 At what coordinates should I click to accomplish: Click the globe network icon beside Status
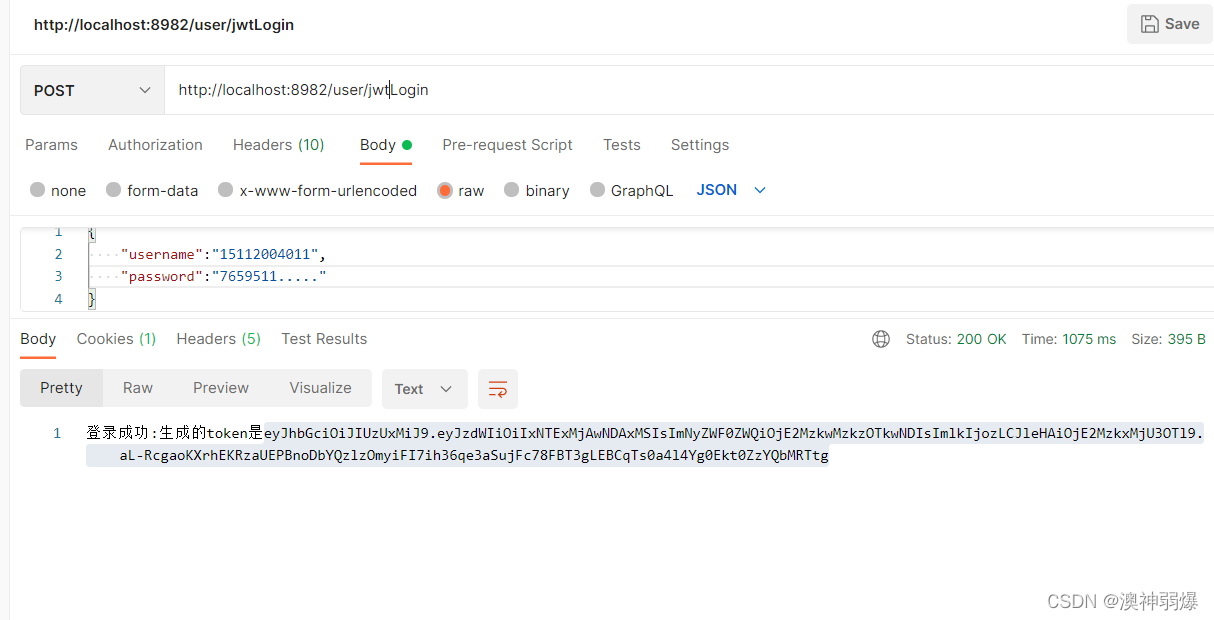881,339
